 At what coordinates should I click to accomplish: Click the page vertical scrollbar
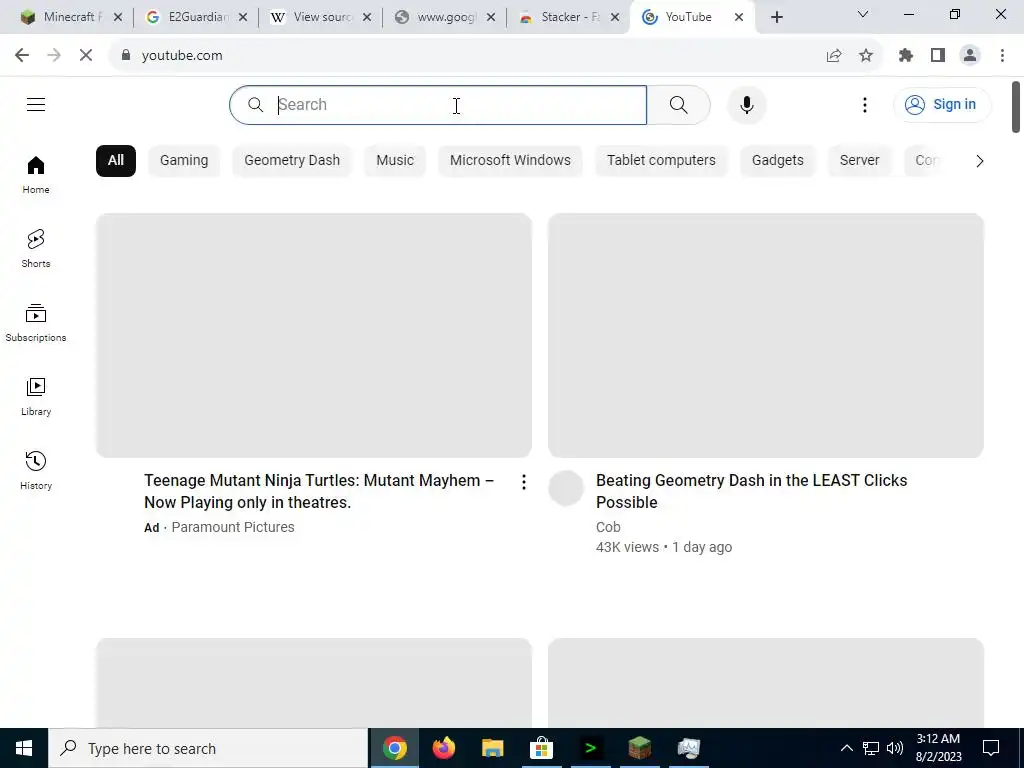pos(1016,106)
